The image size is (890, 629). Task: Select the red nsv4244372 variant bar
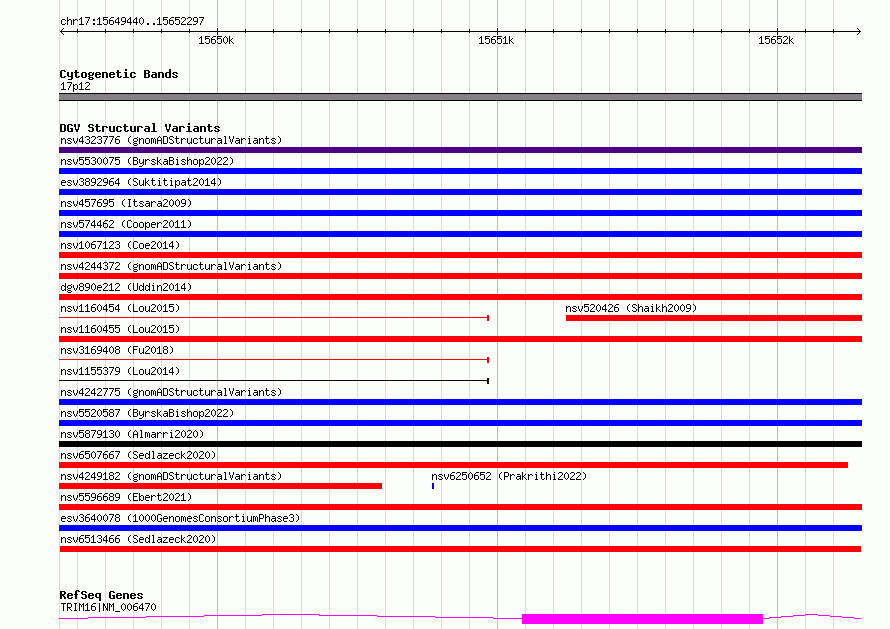point(460,276)
